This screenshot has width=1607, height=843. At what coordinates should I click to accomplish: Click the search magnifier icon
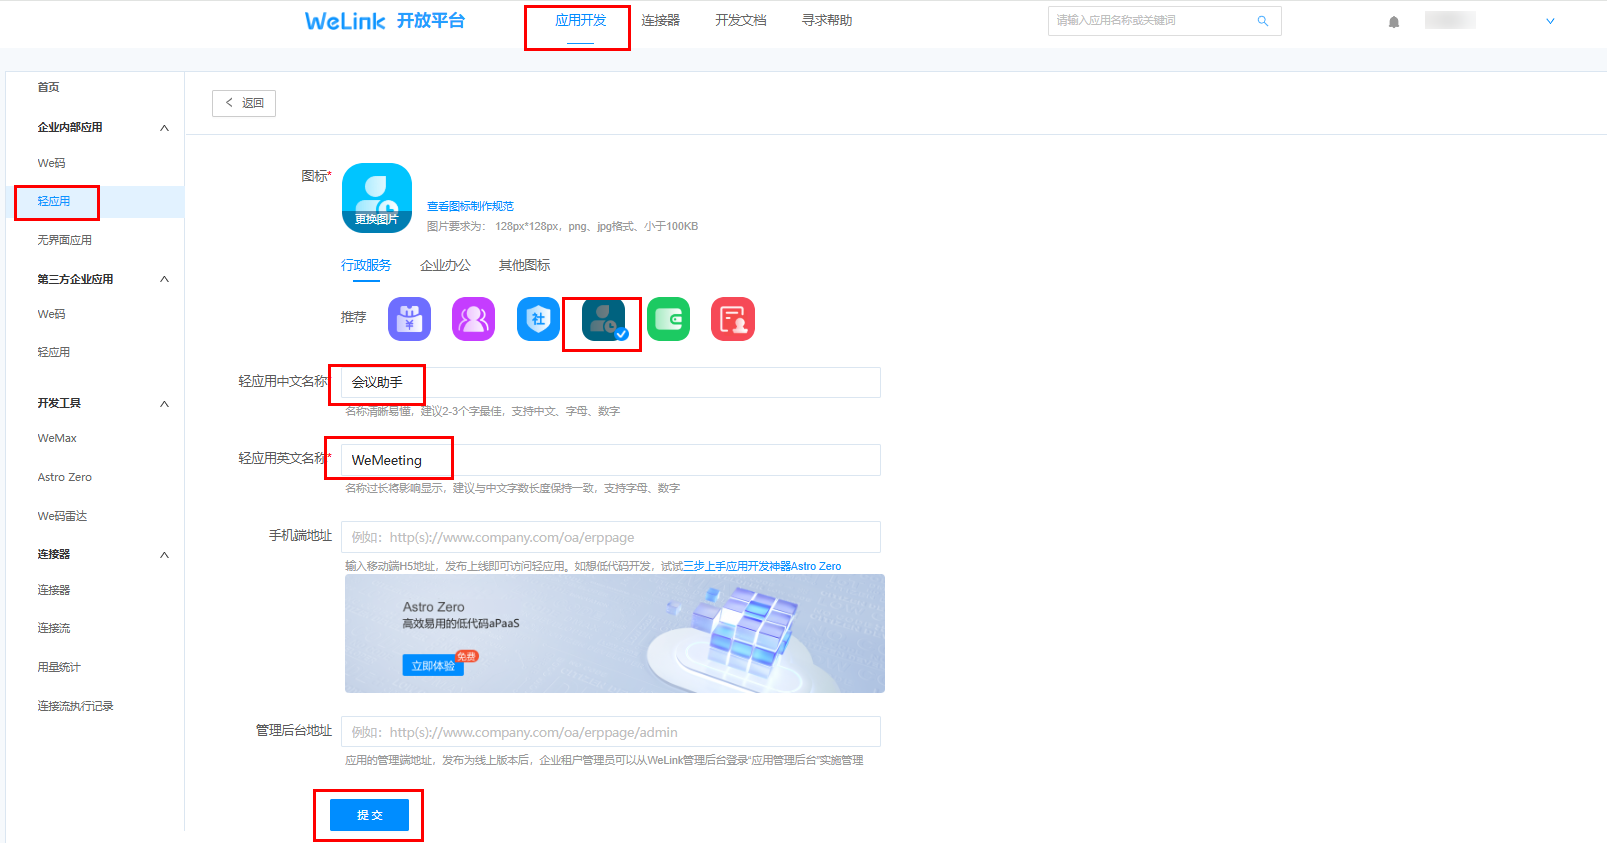[1262, 21]
